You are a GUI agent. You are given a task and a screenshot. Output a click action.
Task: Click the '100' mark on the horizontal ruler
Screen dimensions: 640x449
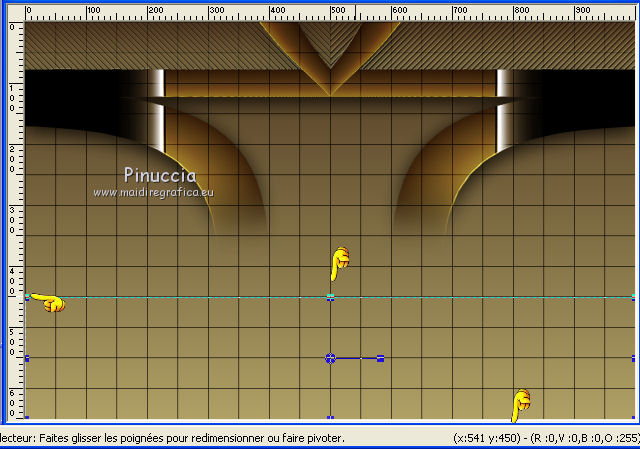tap(94, 10)
